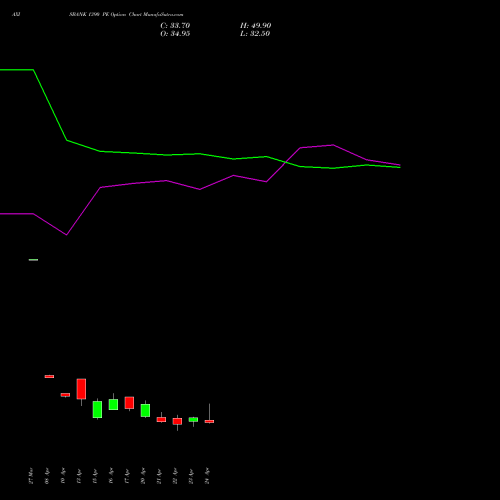Click the flat red candle above 08 Apr
This screenshot has height=500, width=500.
click(49, 376)
